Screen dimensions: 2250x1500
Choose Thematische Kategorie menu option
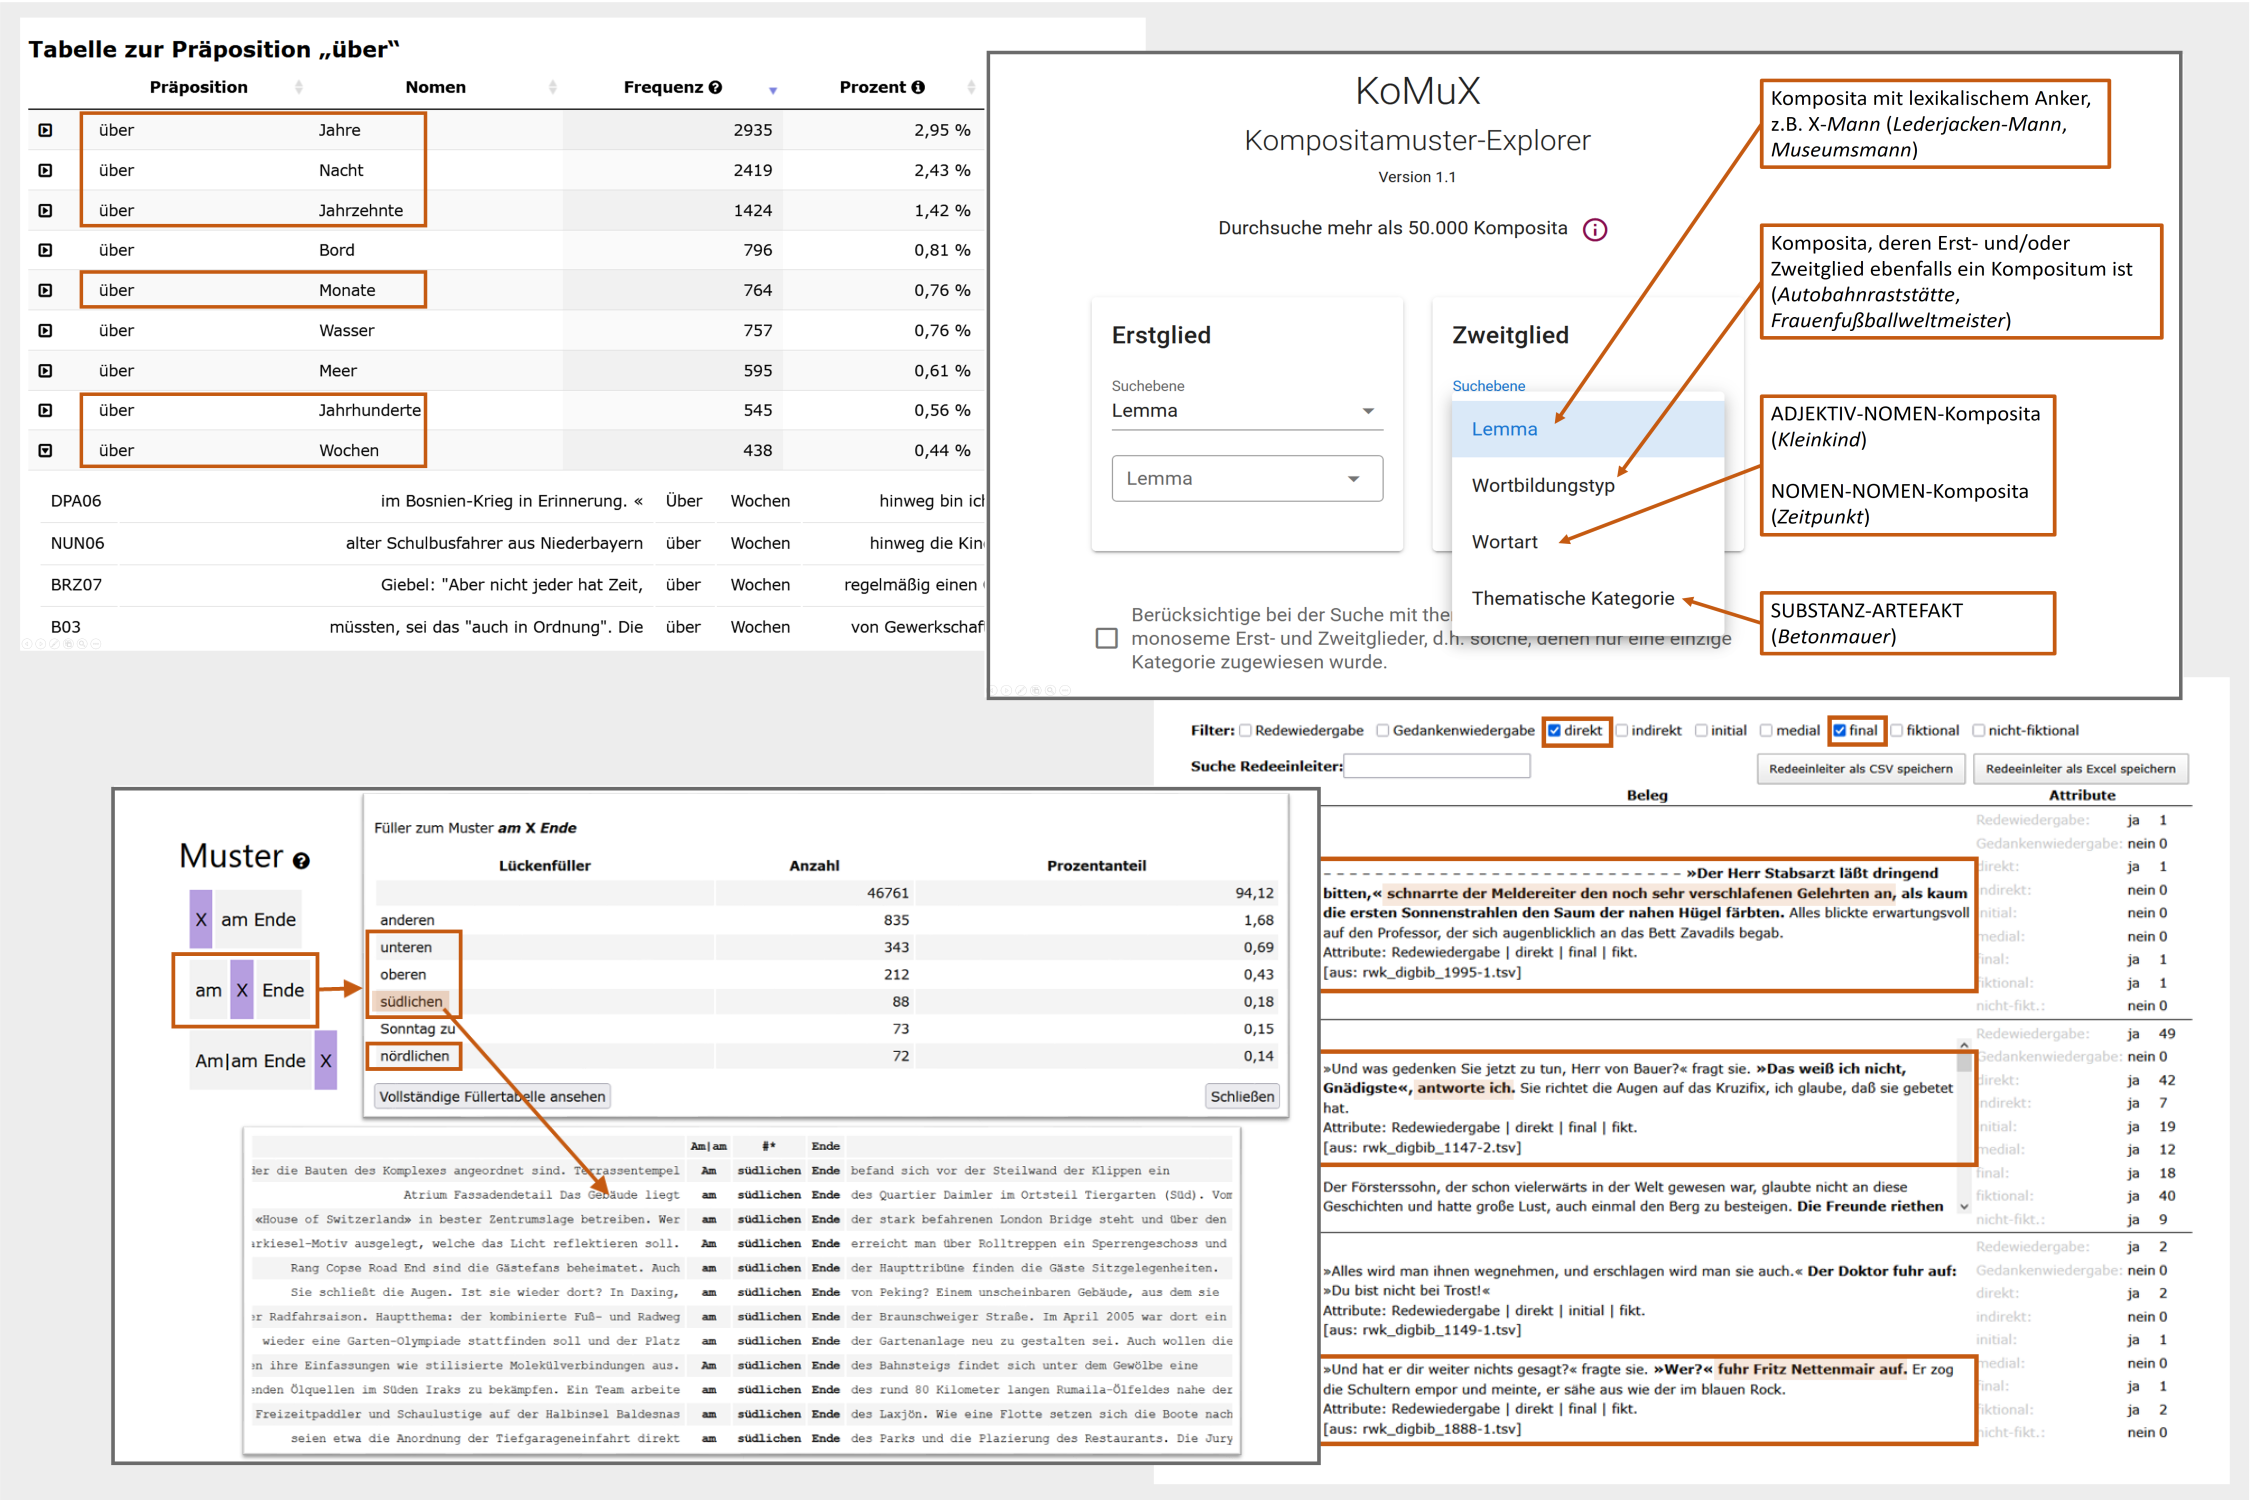(x=1572, y=599)
